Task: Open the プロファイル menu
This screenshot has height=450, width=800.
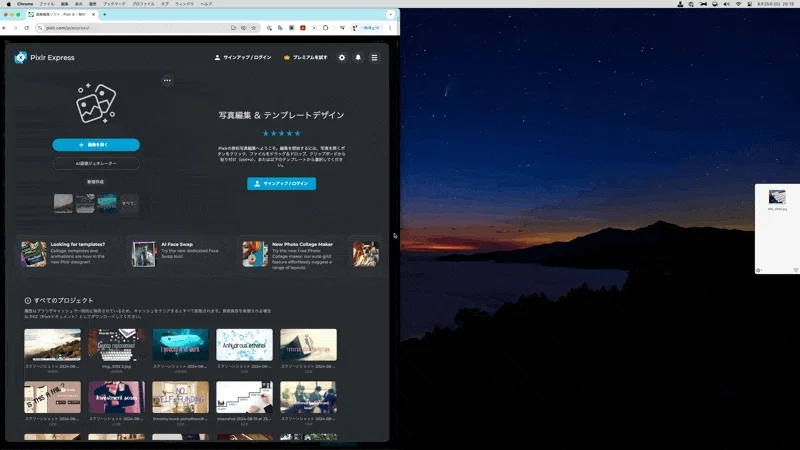Action: [x=143, y=4]
